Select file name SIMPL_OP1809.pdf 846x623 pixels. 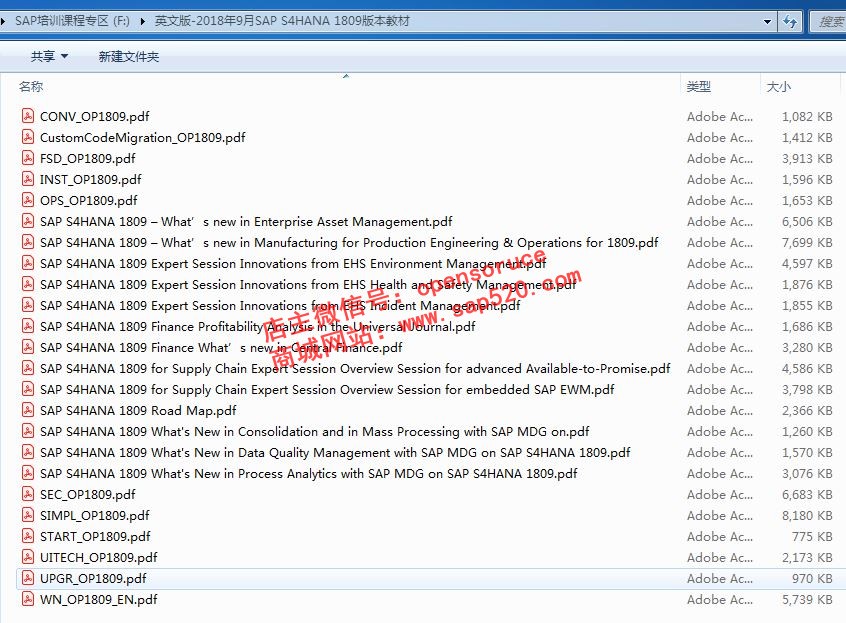pyautogui.click(x=94, y=516)
